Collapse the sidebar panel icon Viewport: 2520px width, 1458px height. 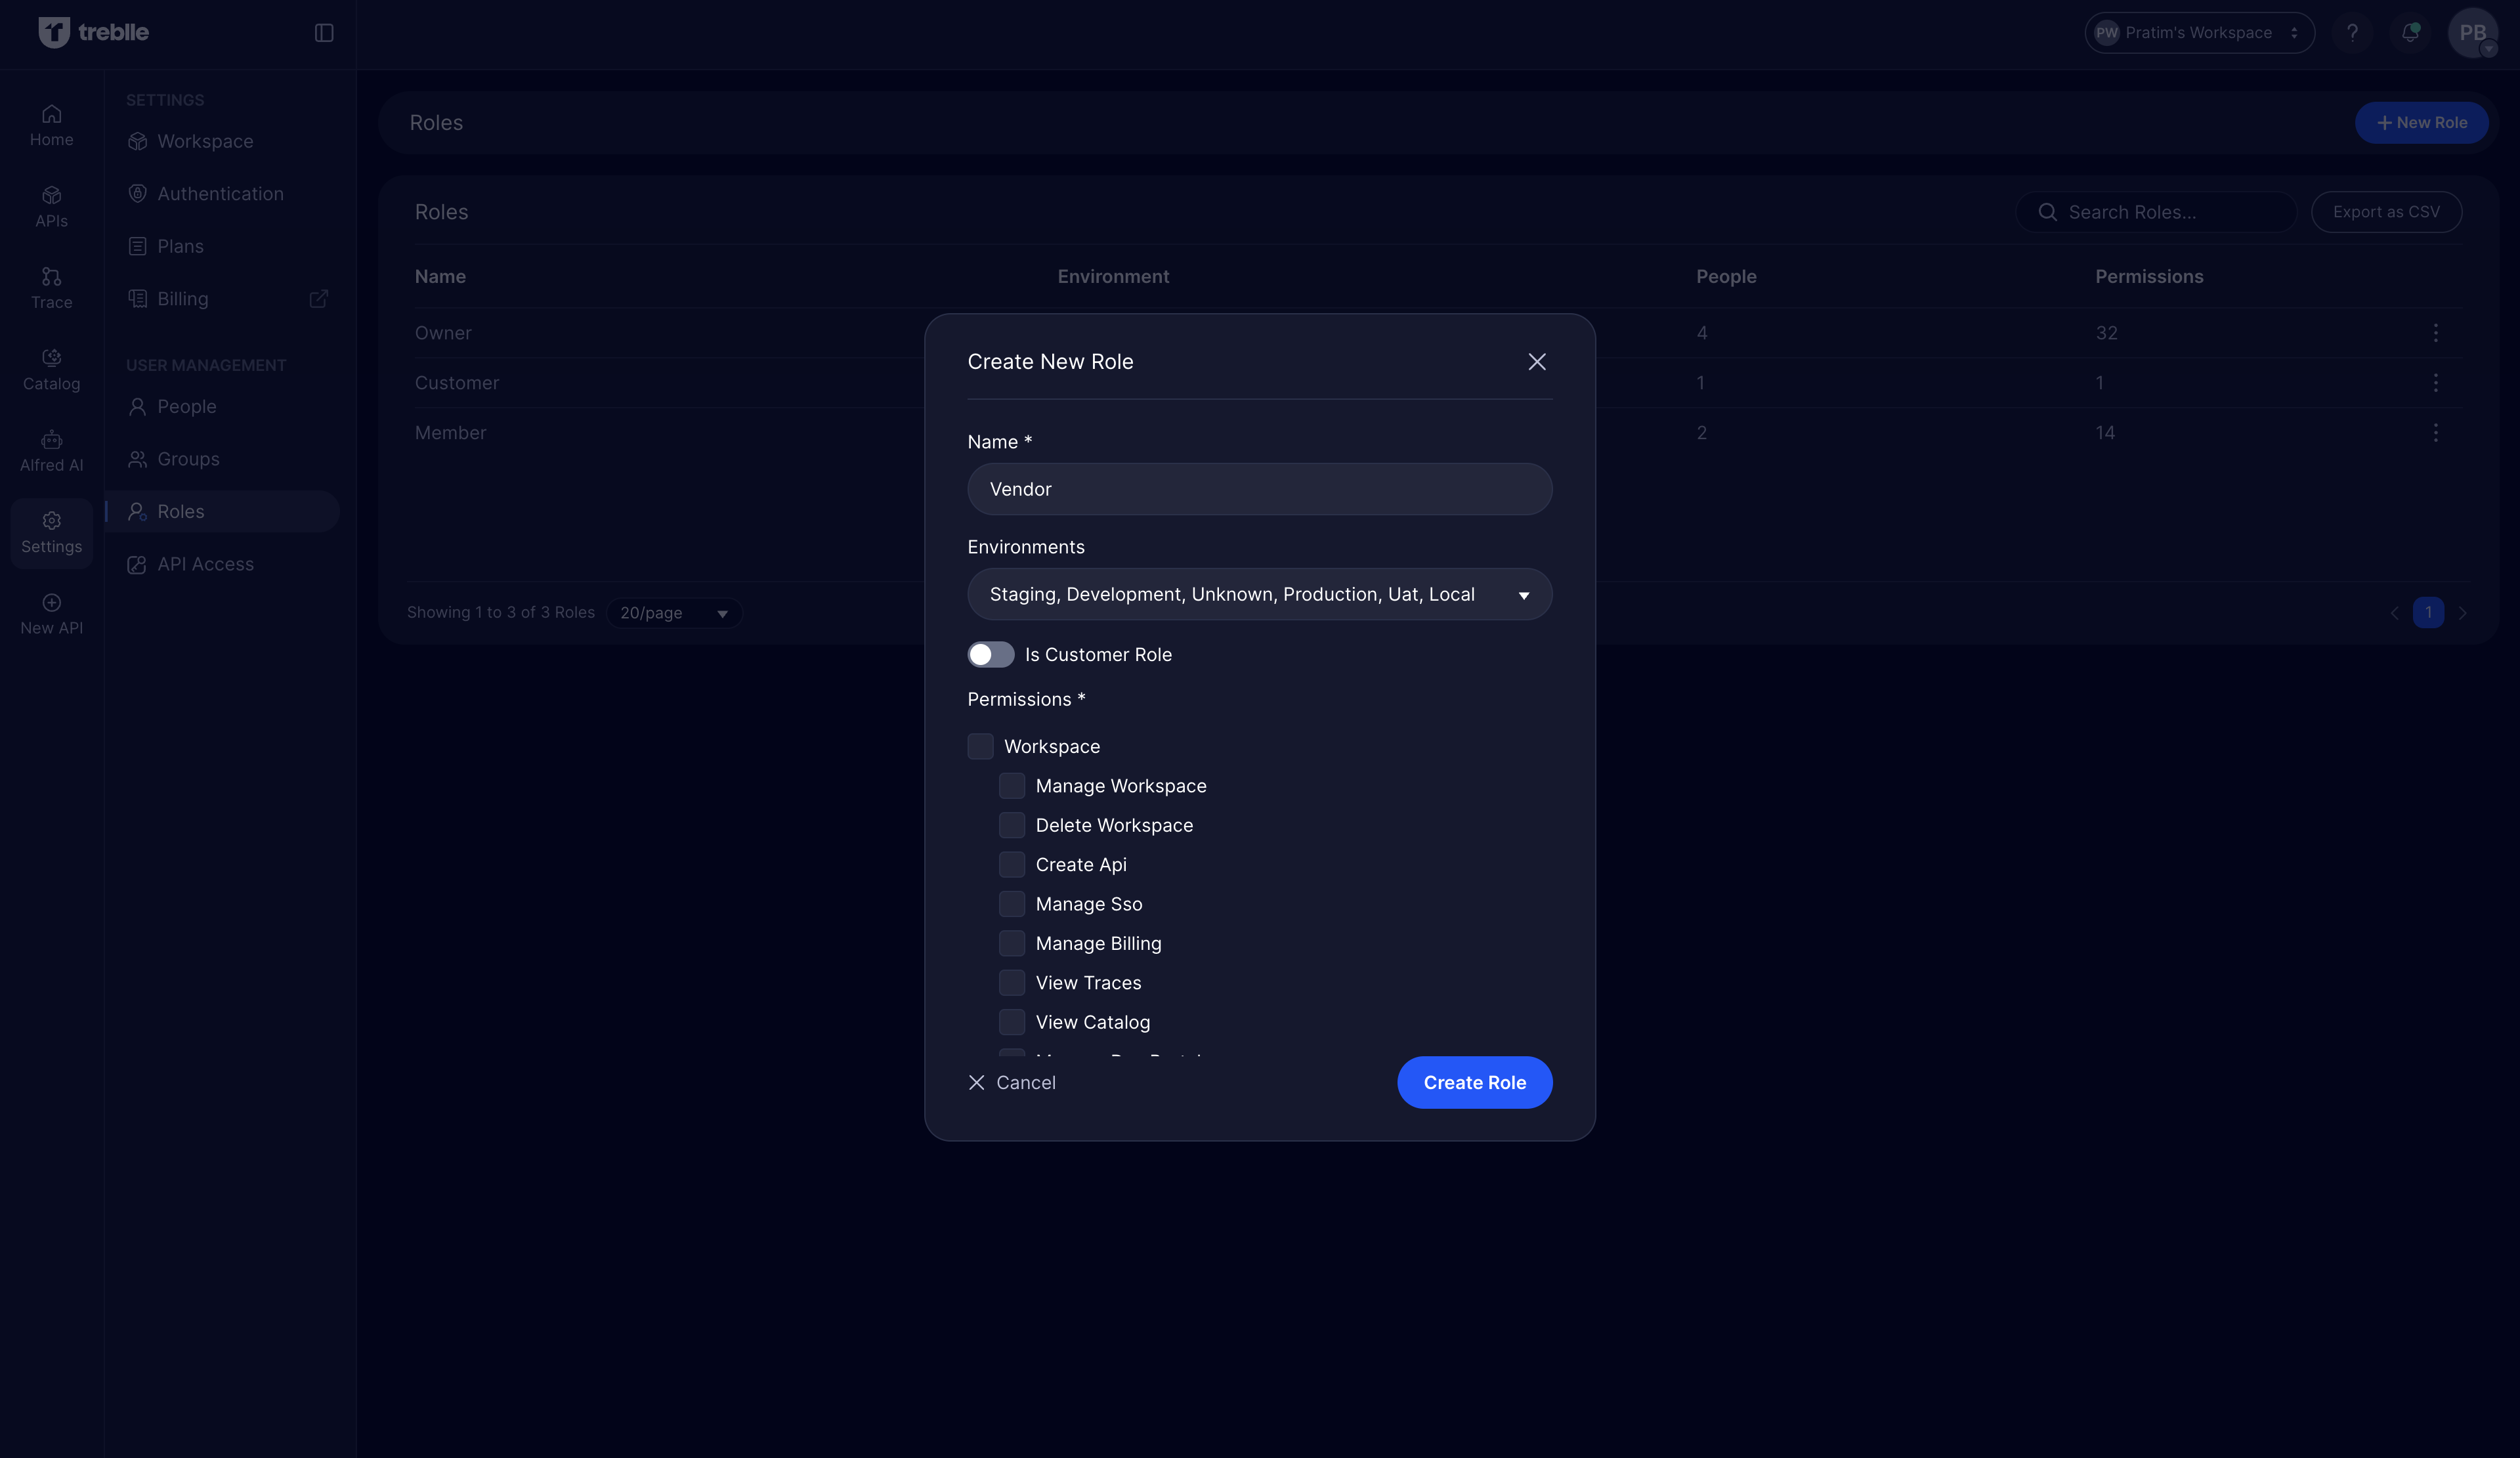click(x=324, y=33)
